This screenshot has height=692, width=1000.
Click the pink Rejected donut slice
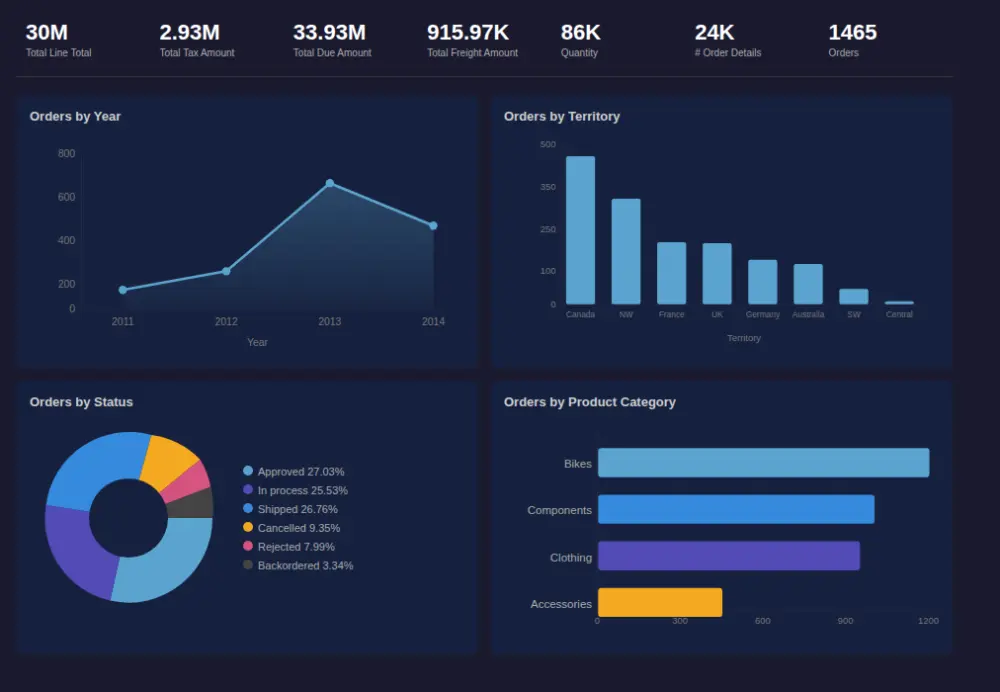coord(190,483)
